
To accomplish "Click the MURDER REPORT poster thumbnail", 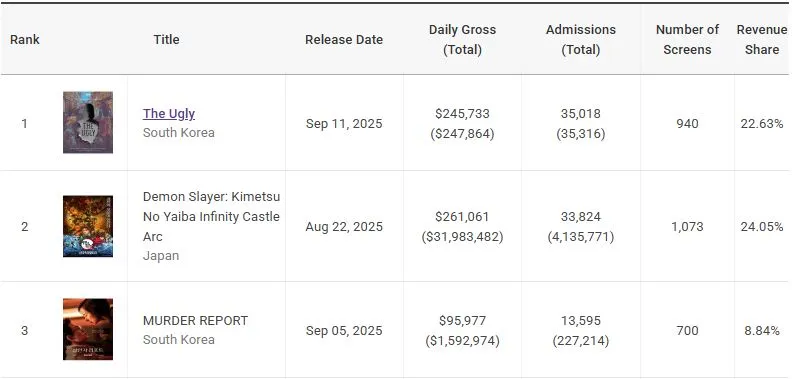I will 88,329.
